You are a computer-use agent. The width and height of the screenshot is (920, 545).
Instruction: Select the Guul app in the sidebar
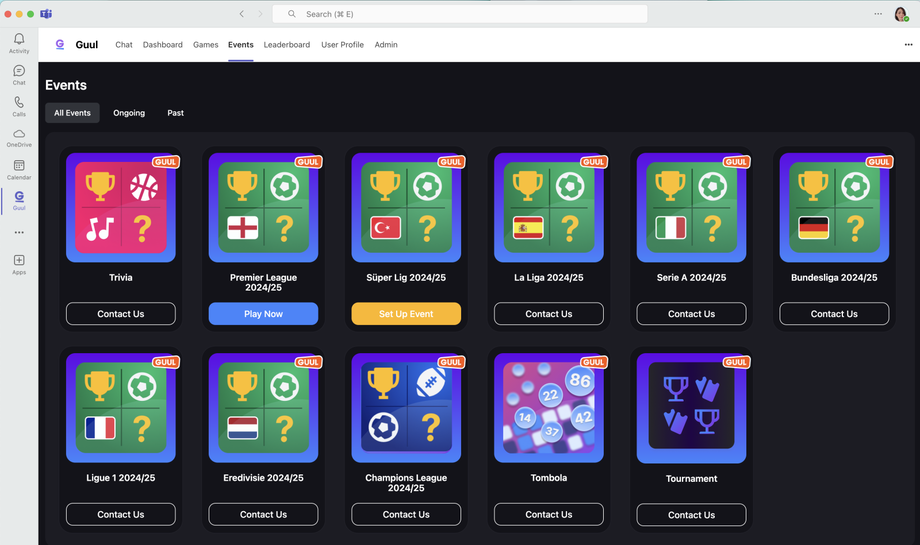19,201
